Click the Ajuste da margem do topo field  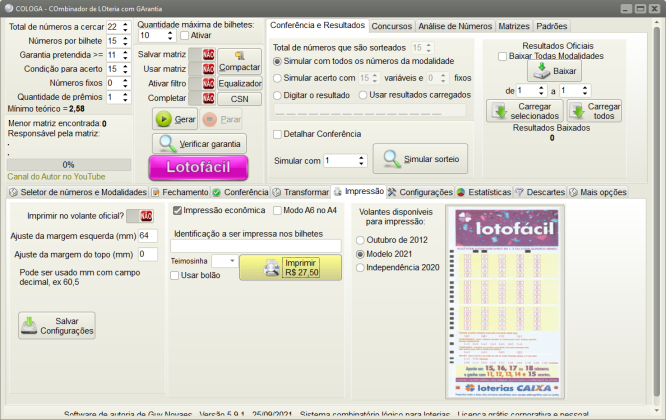click(148, 254)
